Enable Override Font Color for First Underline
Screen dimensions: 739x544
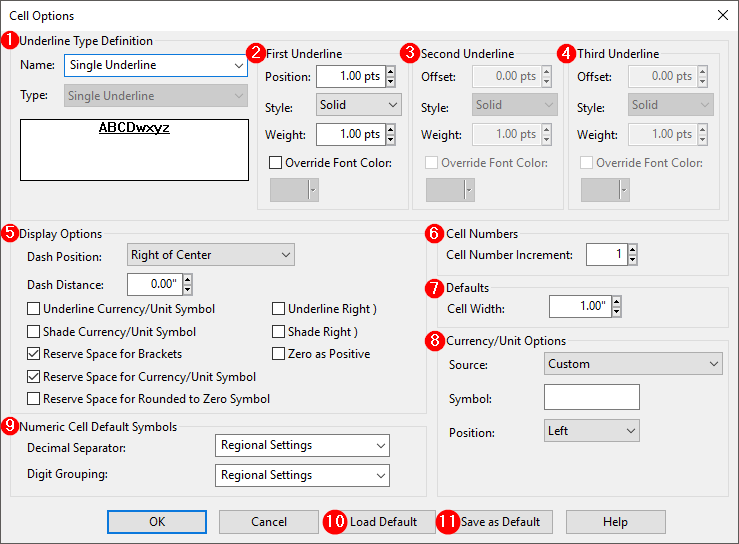(276, 163)
